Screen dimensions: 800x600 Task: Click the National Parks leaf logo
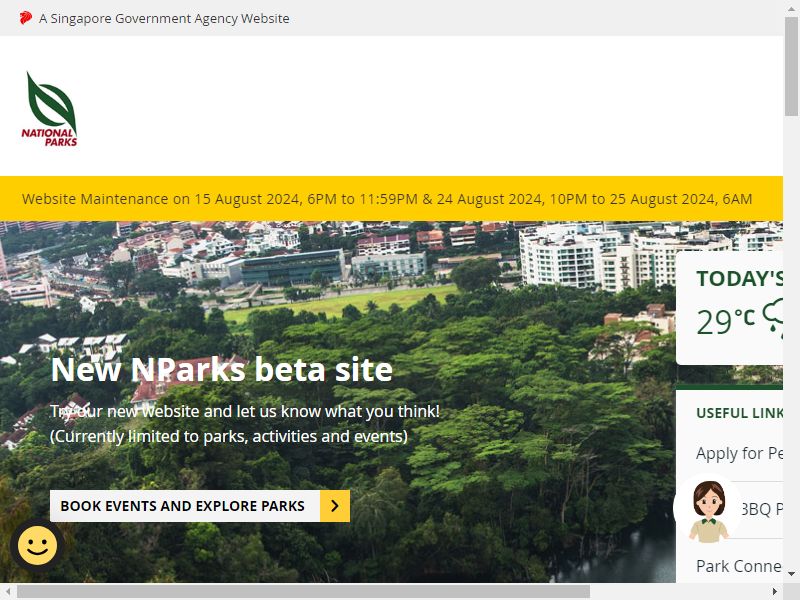click(x=49, y=109)
